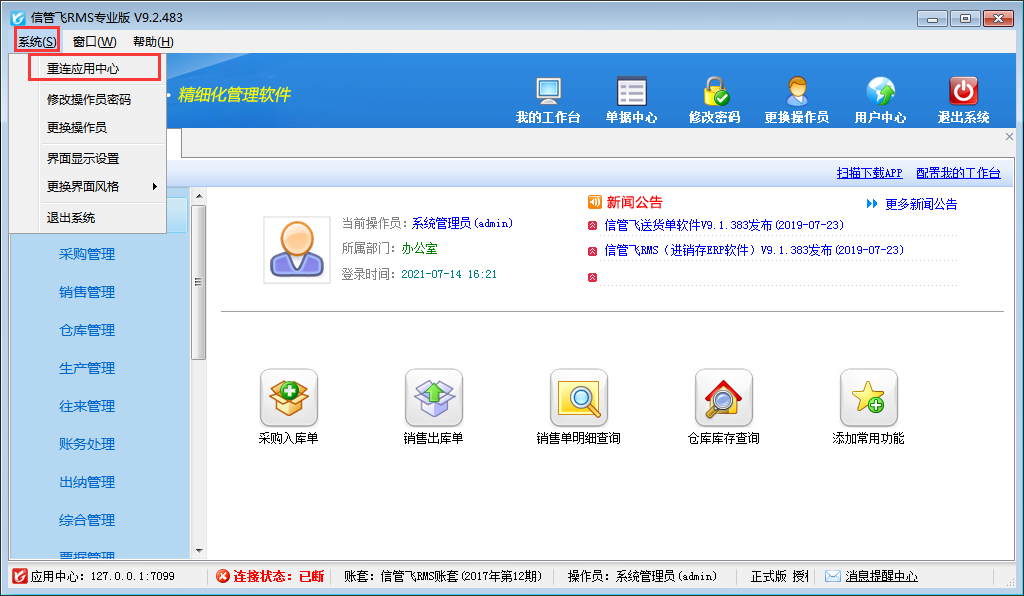Select 销售管理 in sidebar
The image size is (1024, 596).
point(87,292)
